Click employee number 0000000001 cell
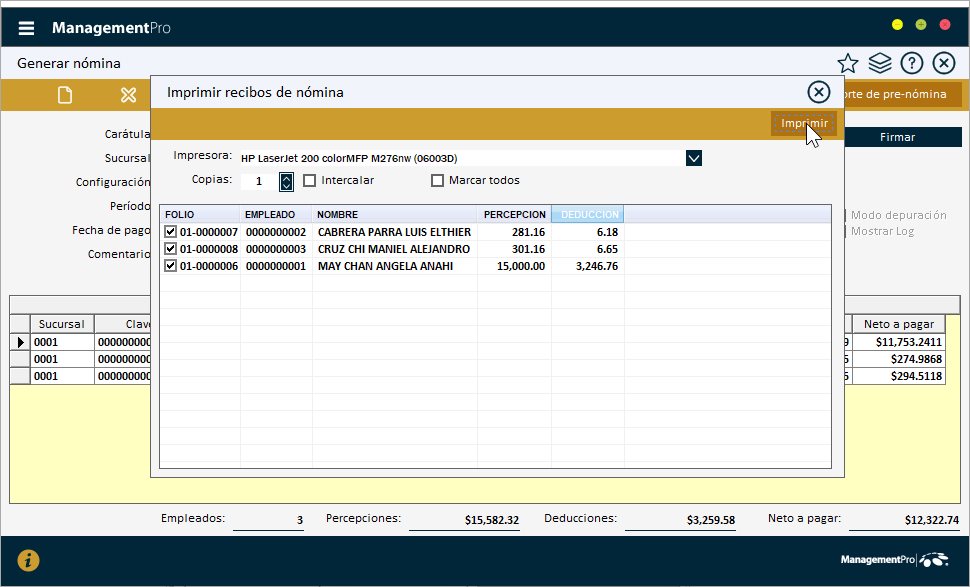The image size is (970, 587). point(276,266)
